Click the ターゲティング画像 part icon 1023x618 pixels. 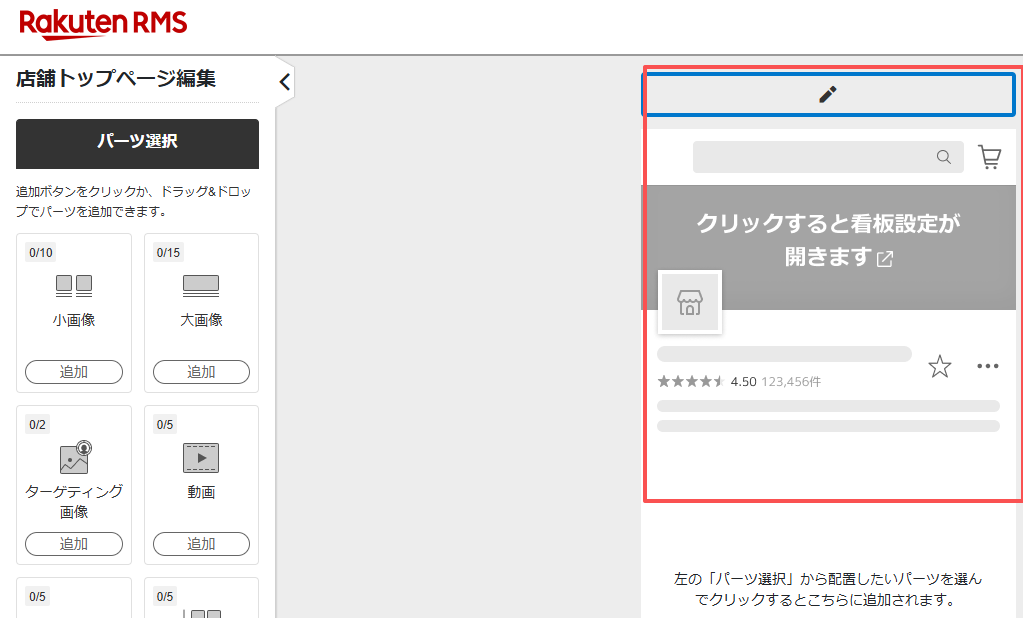point(75,457)
